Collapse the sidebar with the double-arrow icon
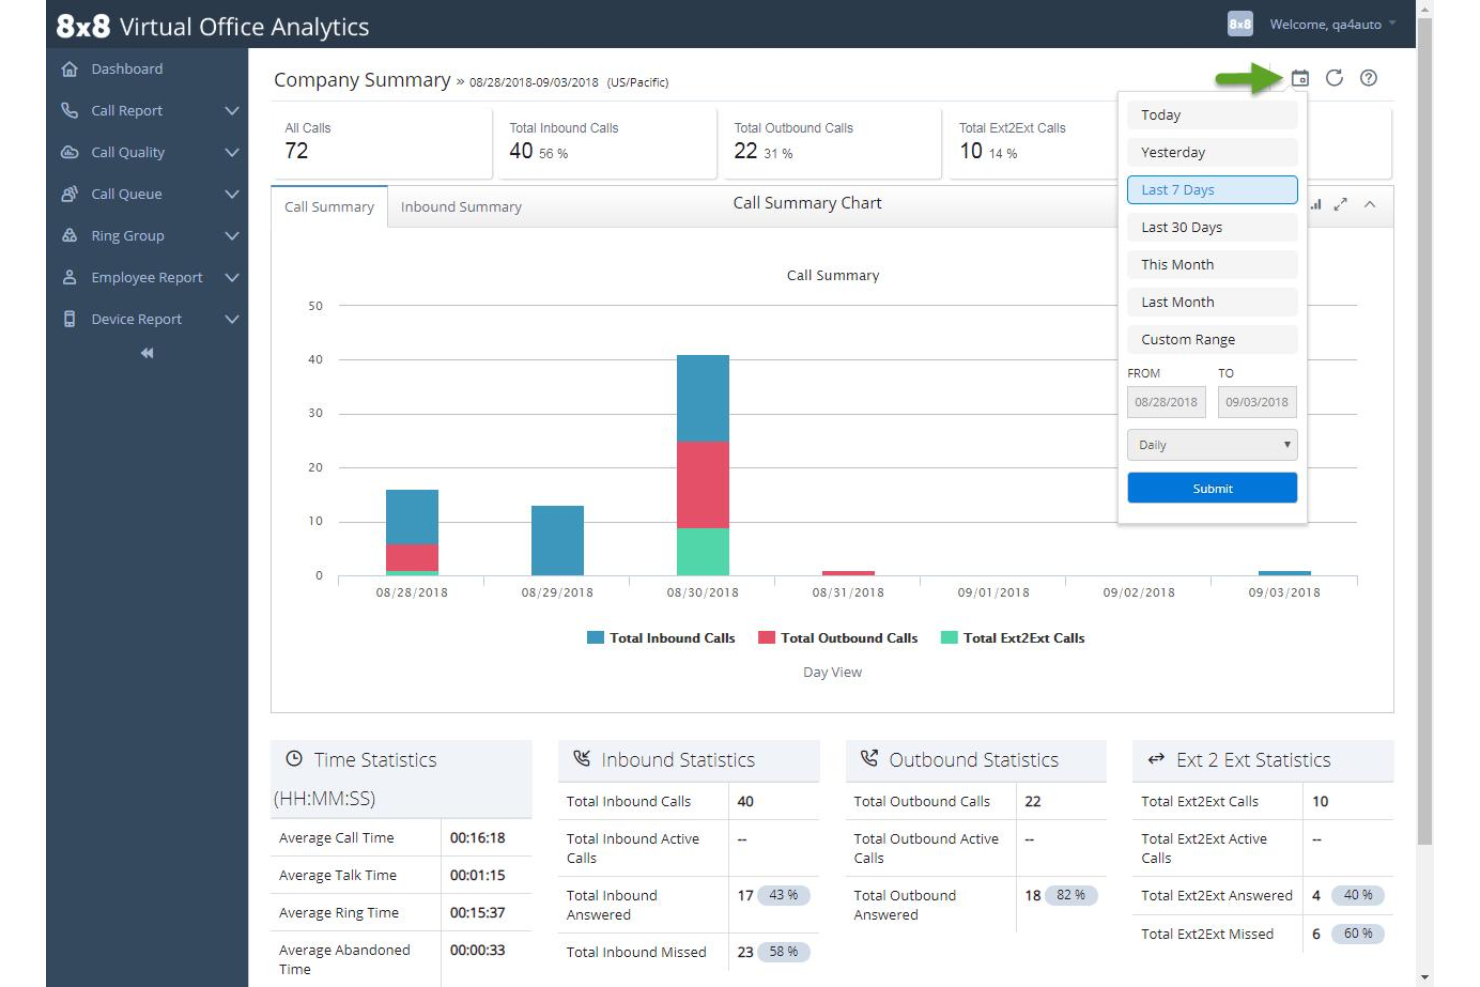The height and width of the screenshot is (987, 1480). point(147,353)
